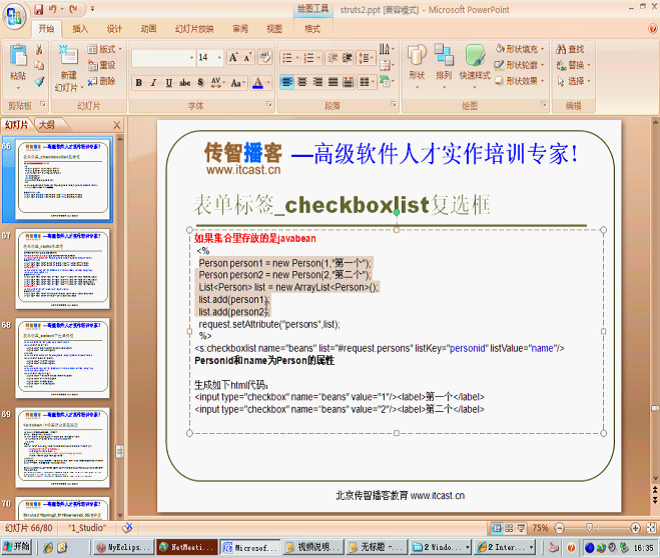
Task: Save the presentation using the floppy icon
Action: pyautogui.click(x=39, y=9)
